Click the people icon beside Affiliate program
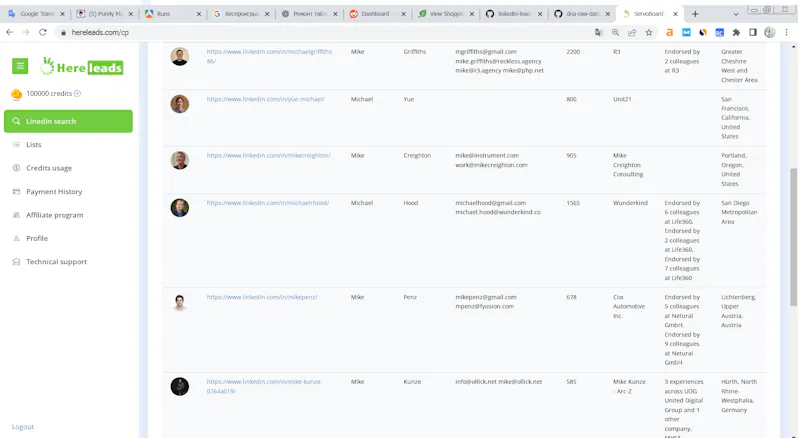Viewport: 800px width, 438px height. point(16,215)
